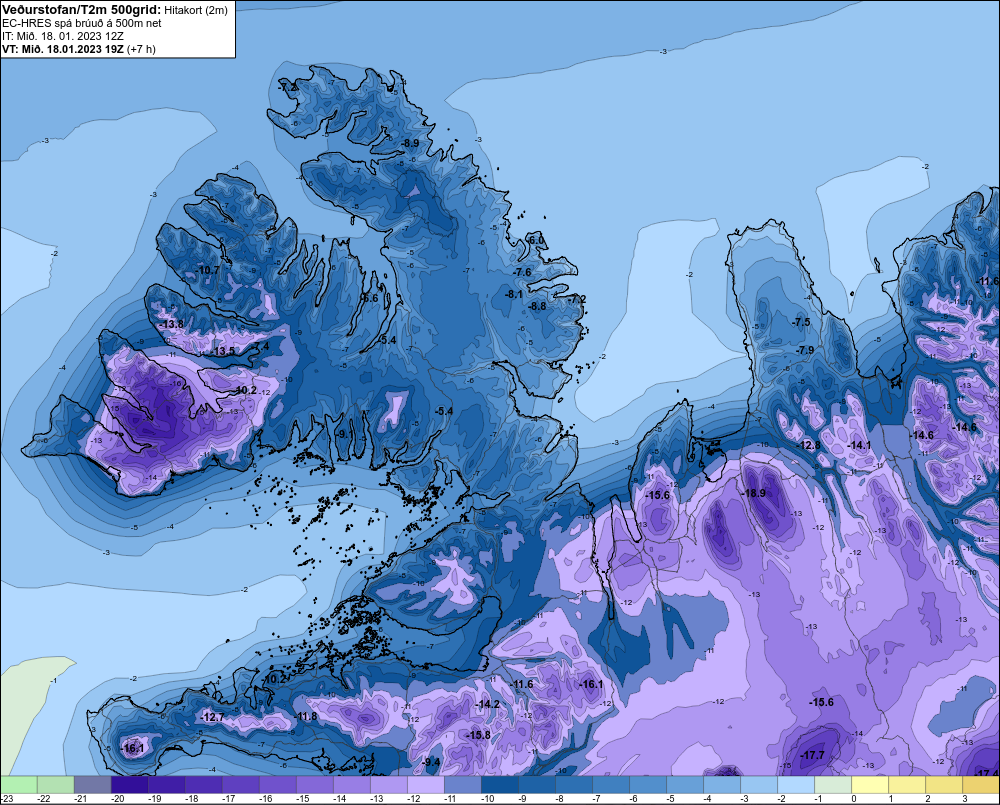Click the -17.4 temperature value on the map

(x=987, y=772)
